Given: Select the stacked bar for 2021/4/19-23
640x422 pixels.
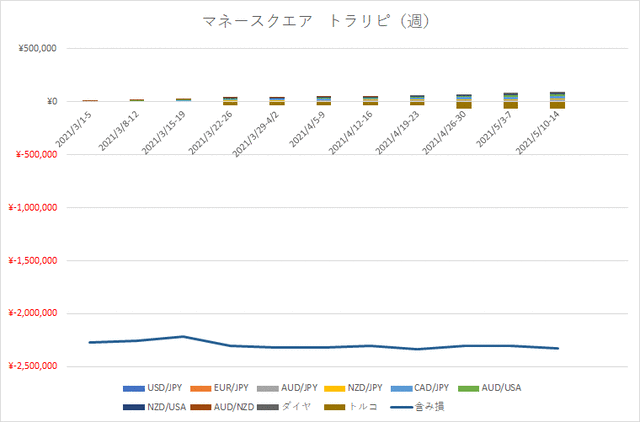Looking at the screenshot, I should pos(417,100).
